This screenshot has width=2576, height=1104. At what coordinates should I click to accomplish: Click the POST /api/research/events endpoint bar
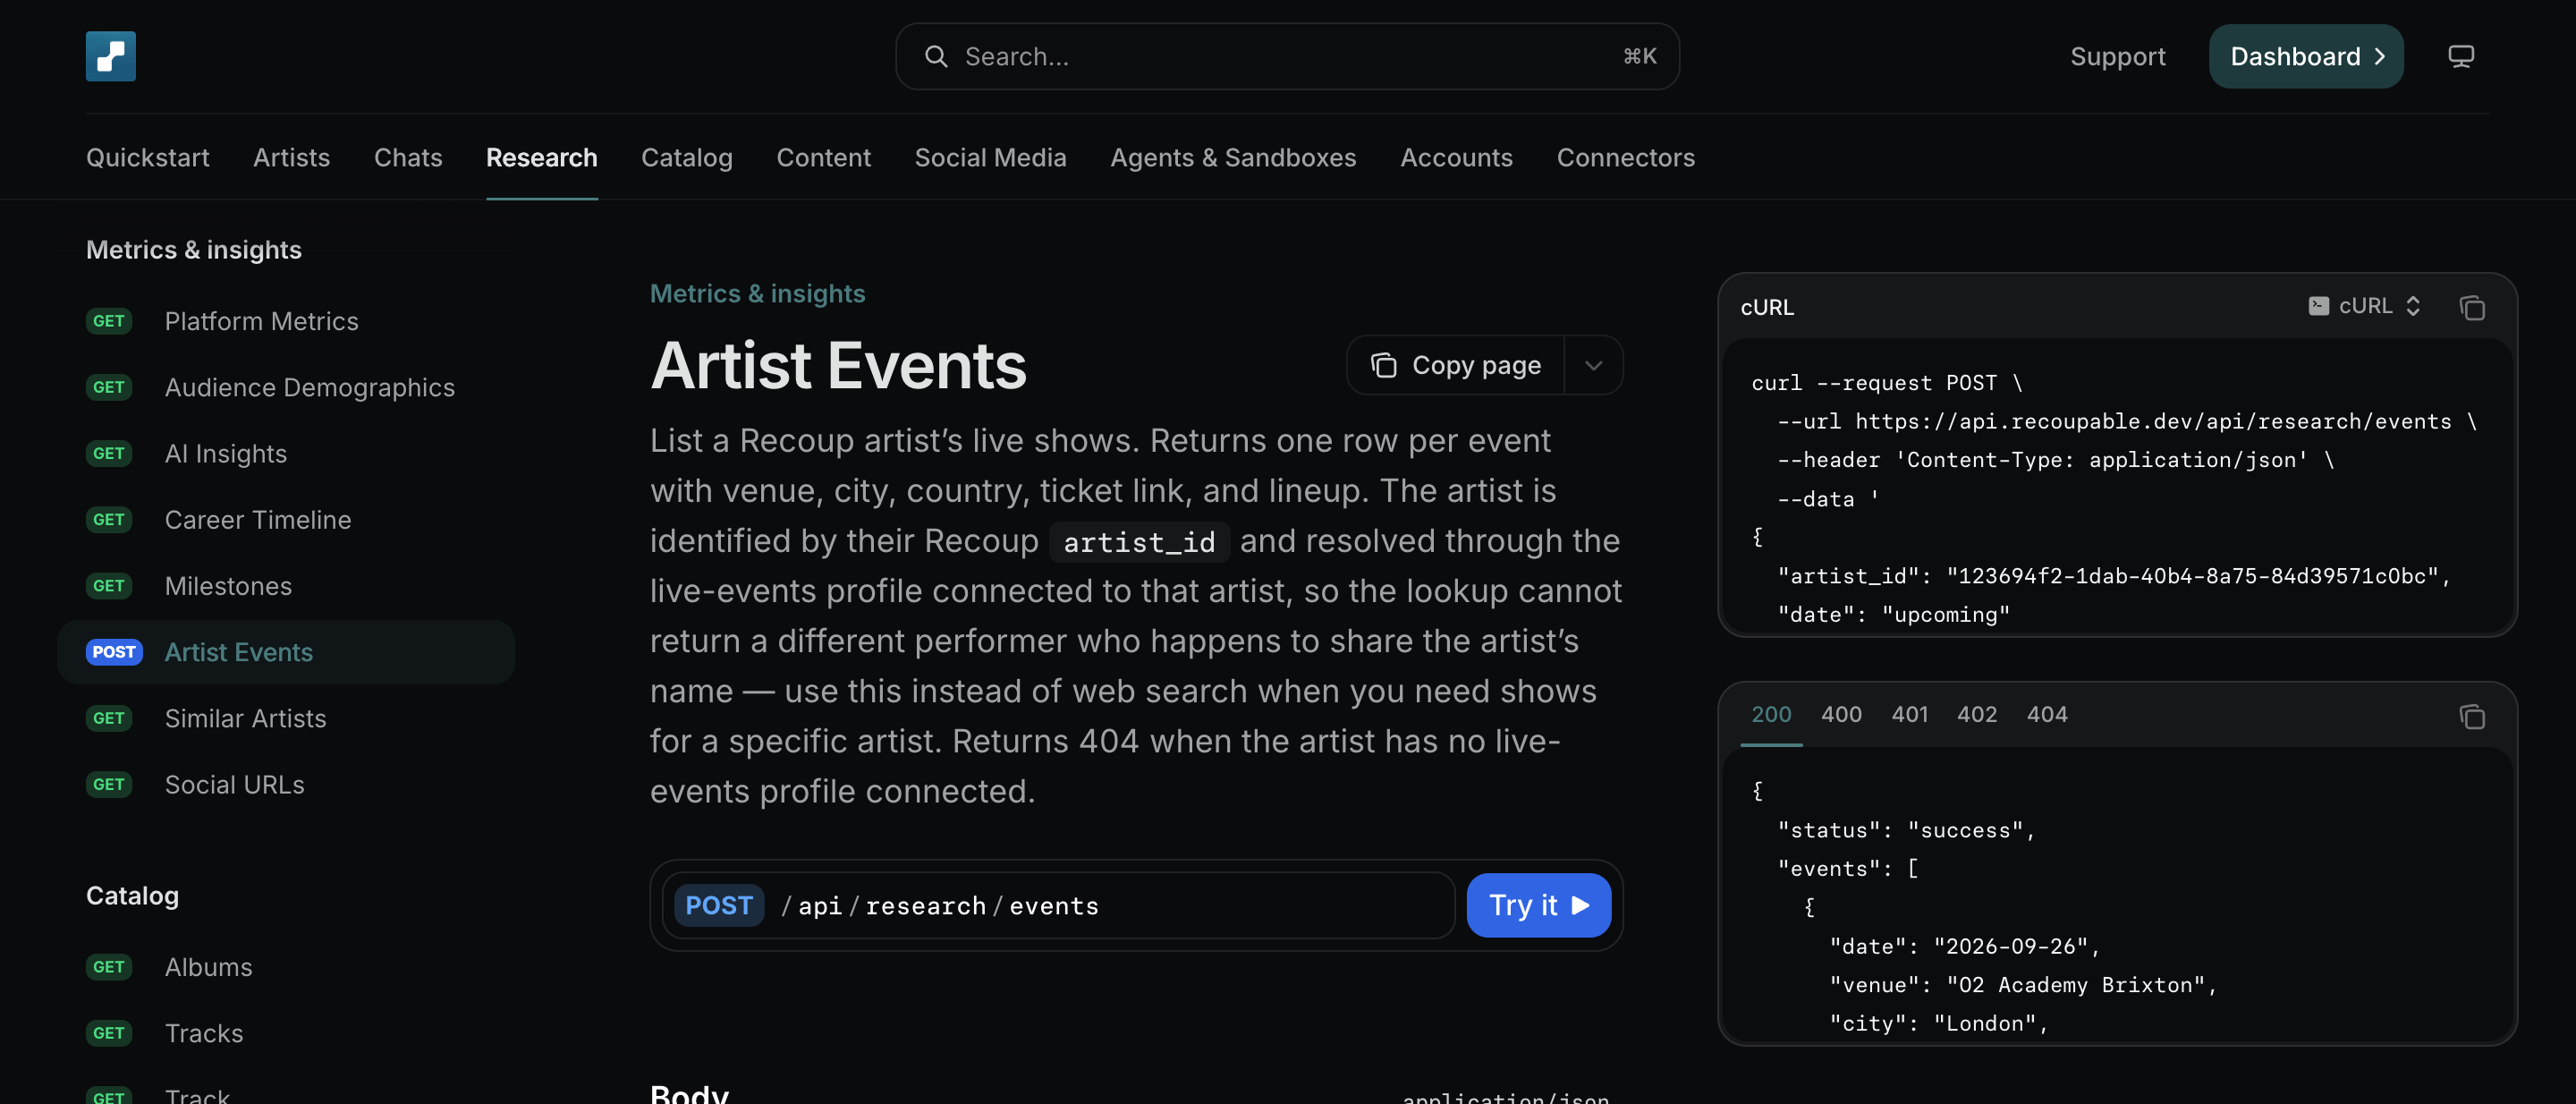click(x=1058, y=905)
